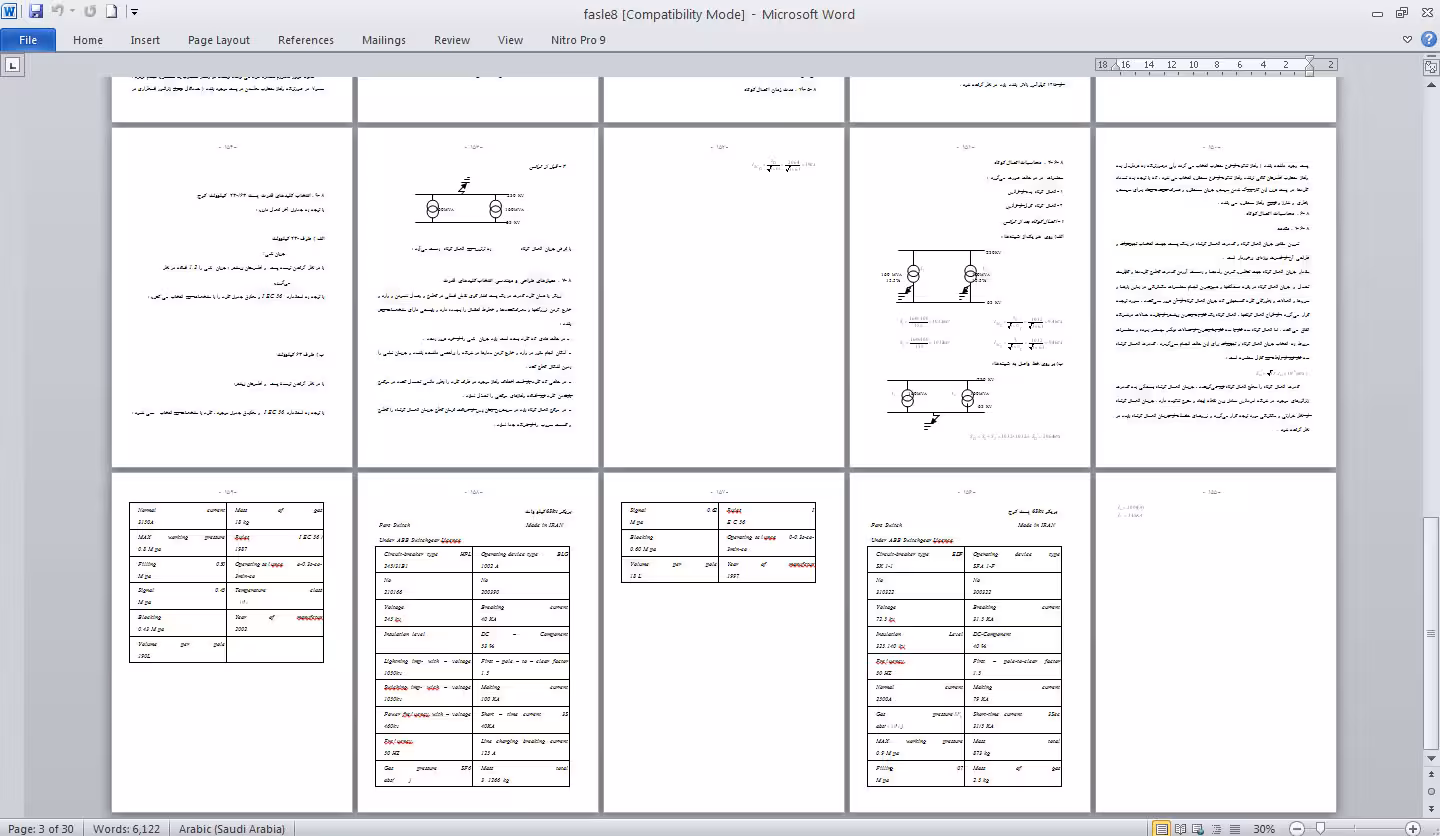Open the View tab
The height and width of the screenshot is (836, 1440).
510,40
